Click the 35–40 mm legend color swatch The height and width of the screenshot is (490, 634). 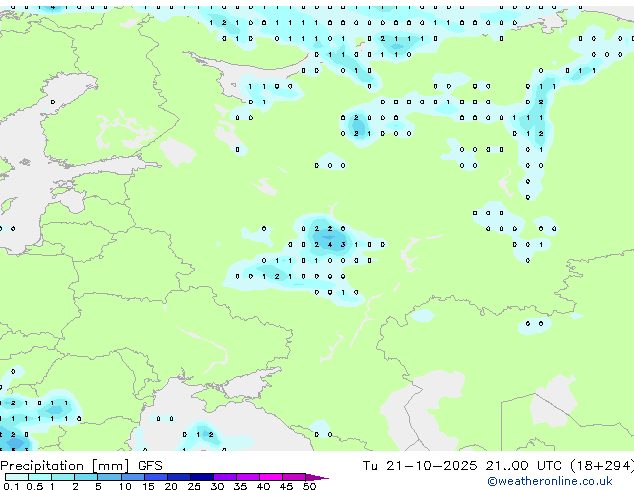click(x=248, y=477)
